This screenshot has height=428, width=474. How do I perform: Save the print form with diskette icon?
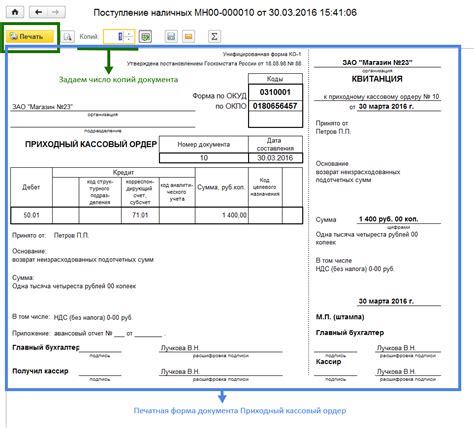tap(171, 37)
